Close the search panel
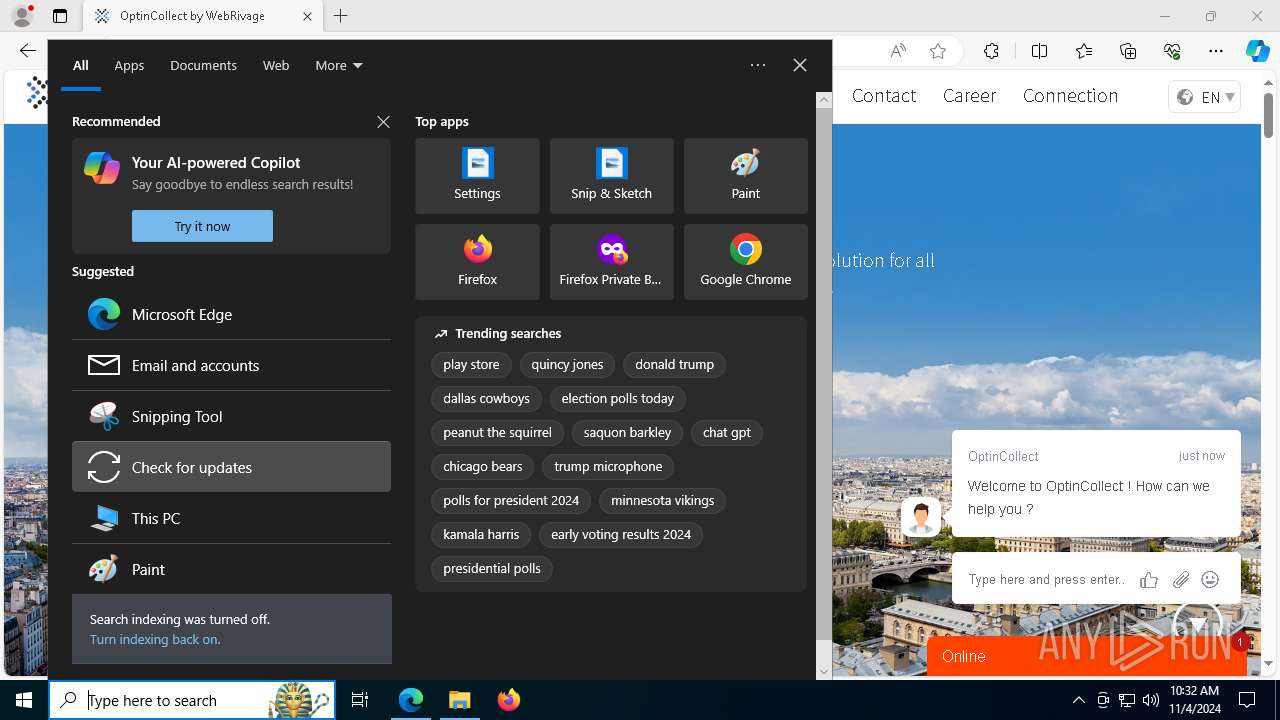This screenshot has height=720, width=1280. 800,65
